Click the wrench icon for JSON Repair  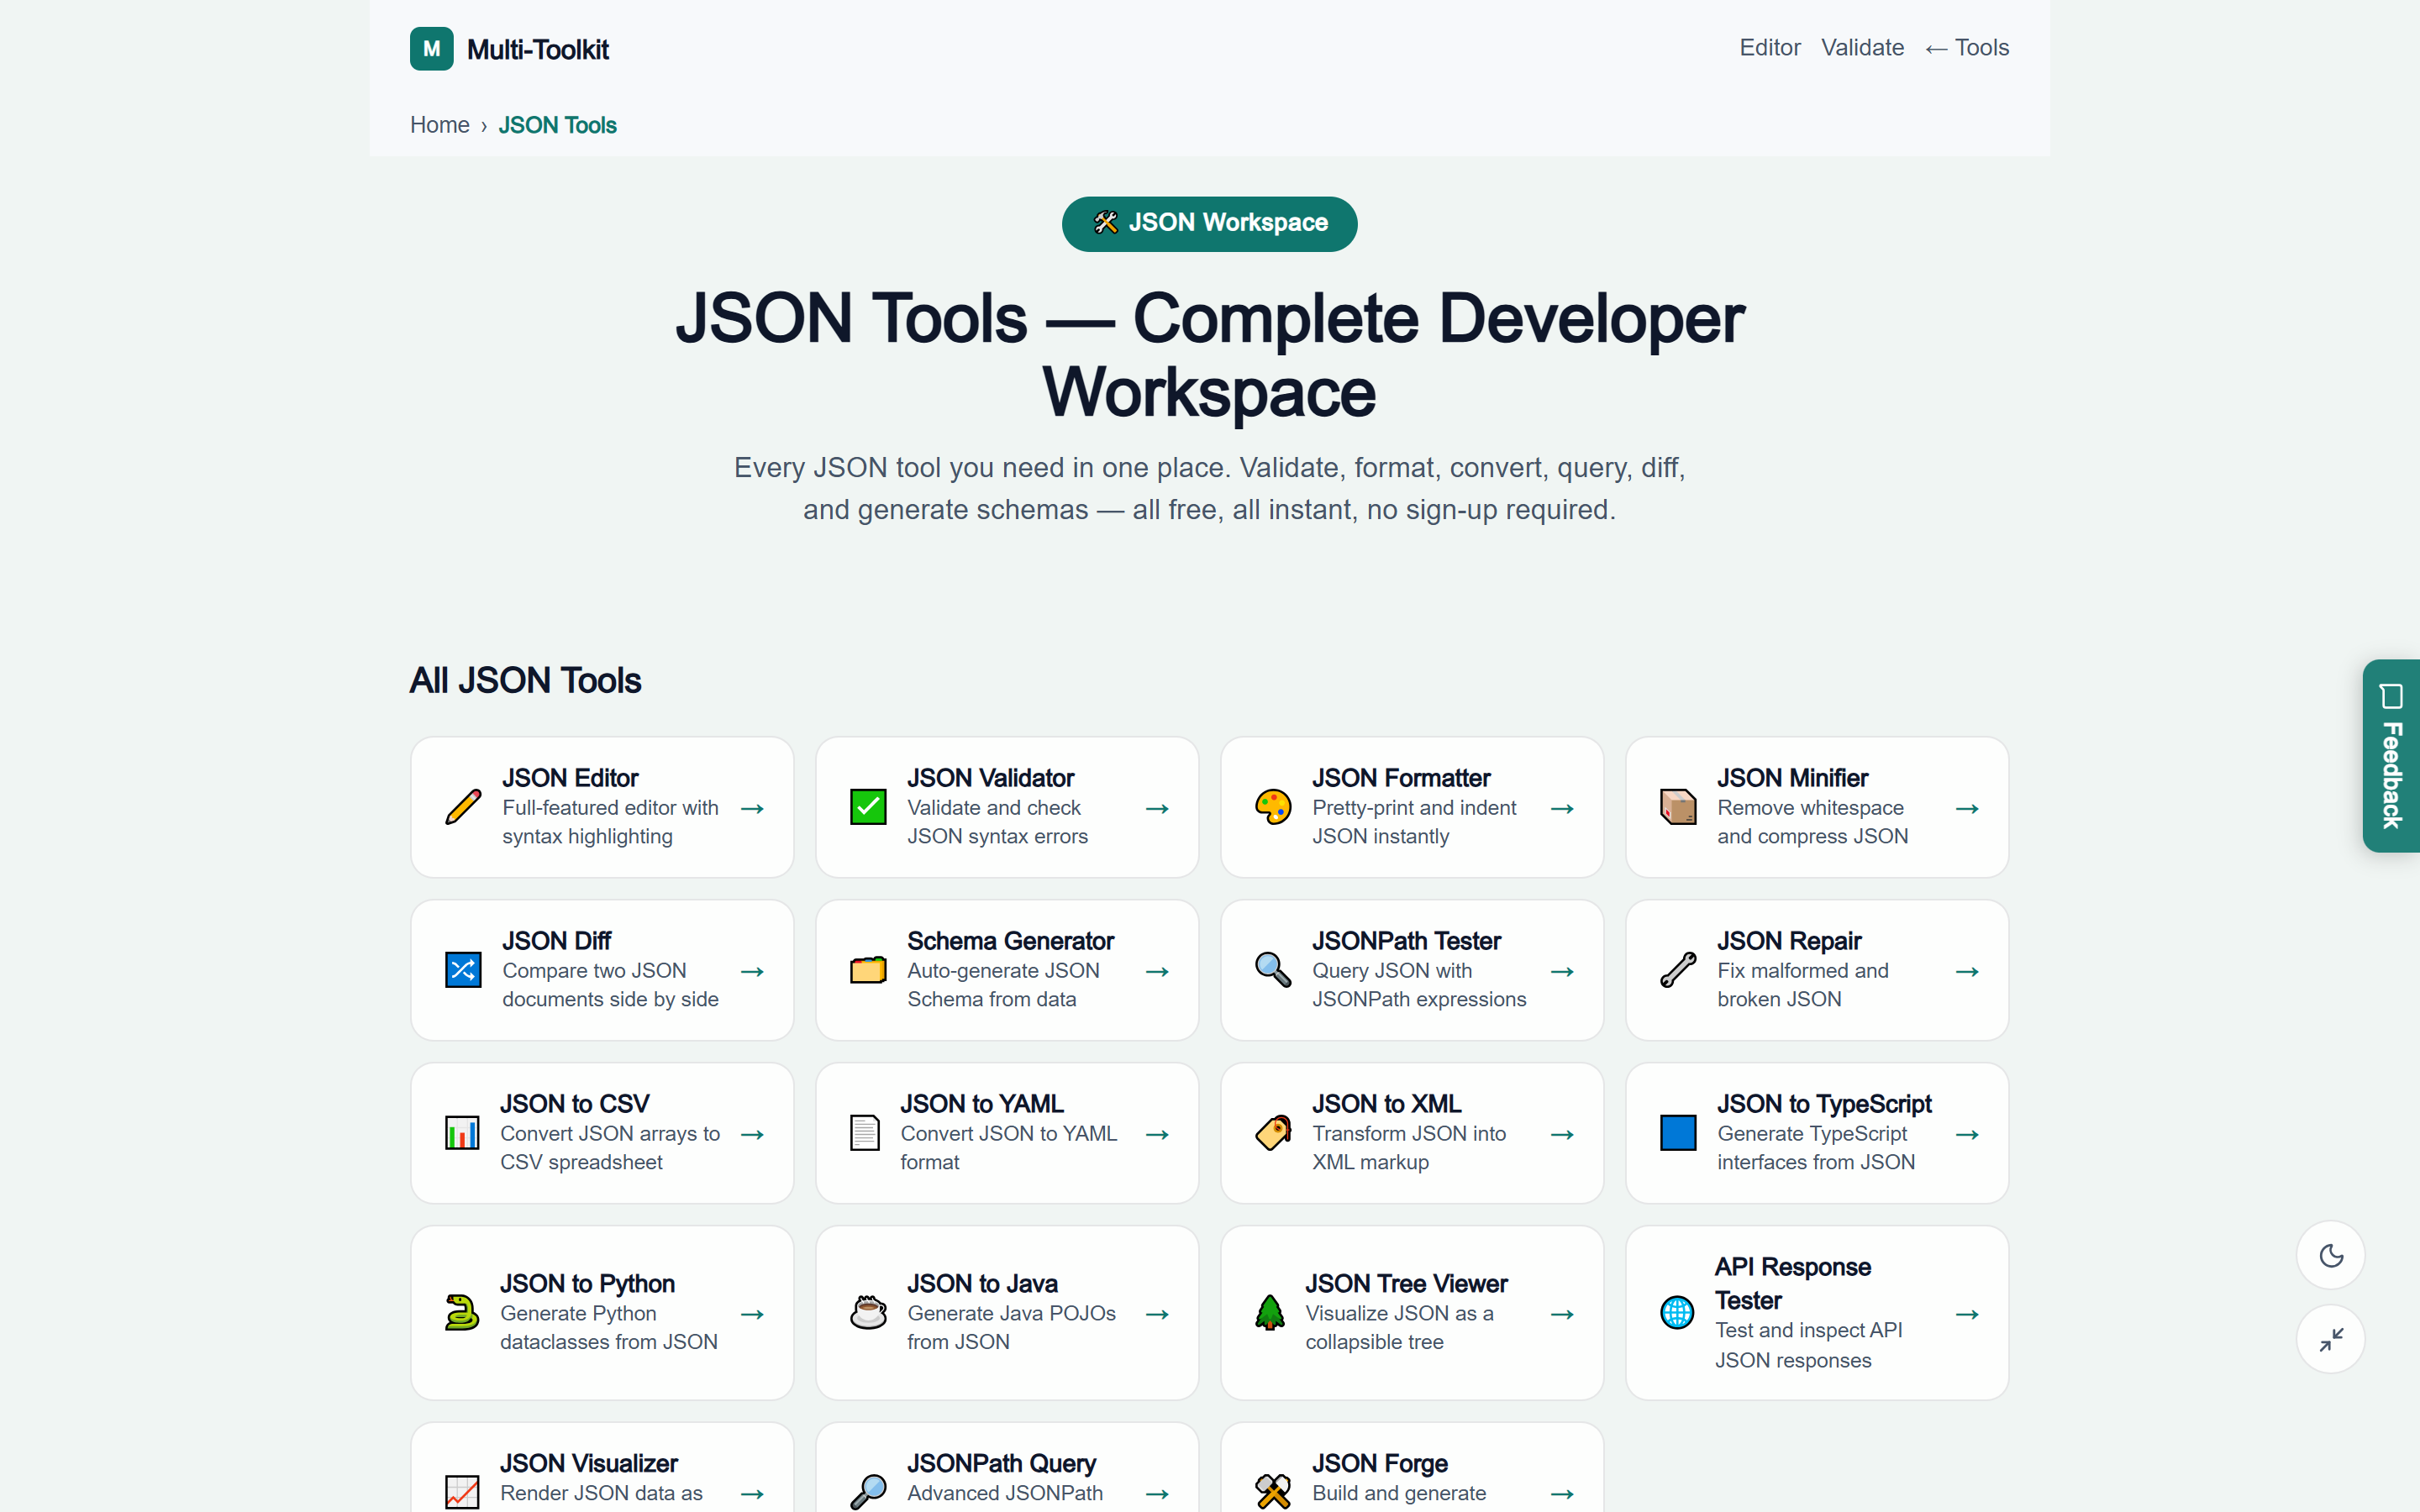1678,970
